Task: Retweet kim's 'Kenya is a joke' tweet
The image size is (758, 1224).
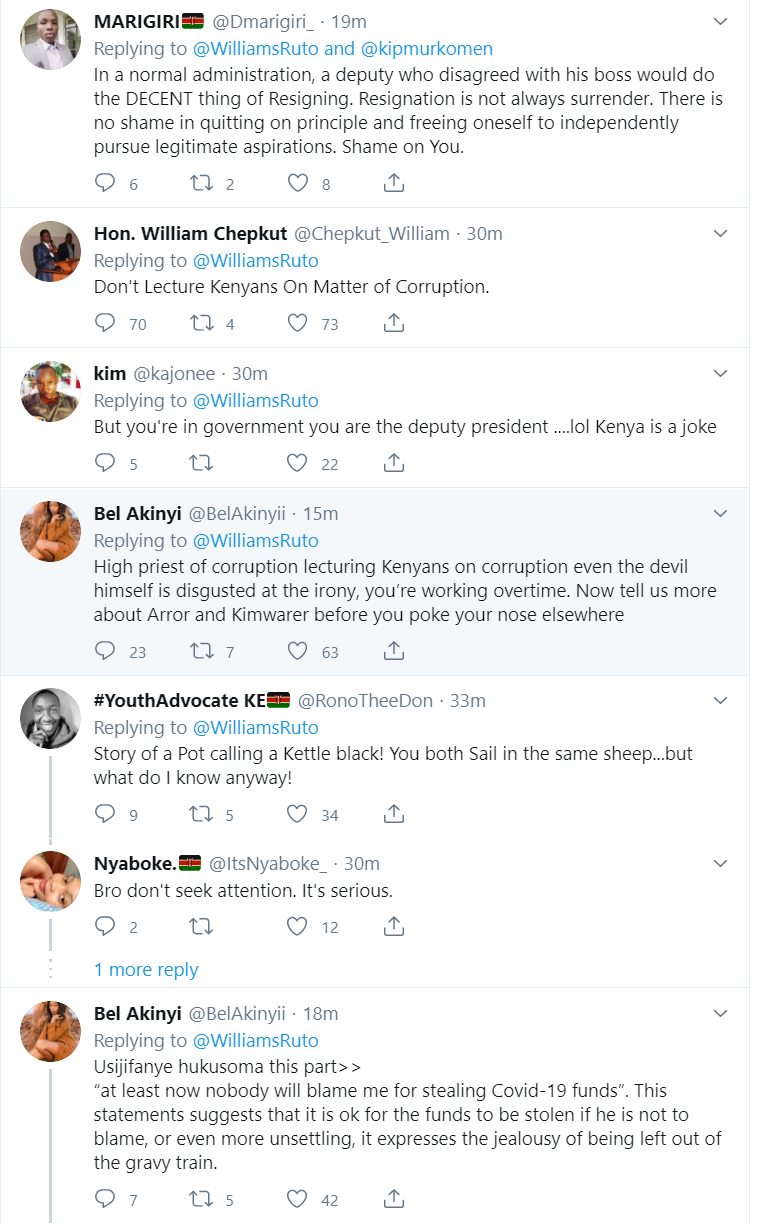Action: (201, 463)
